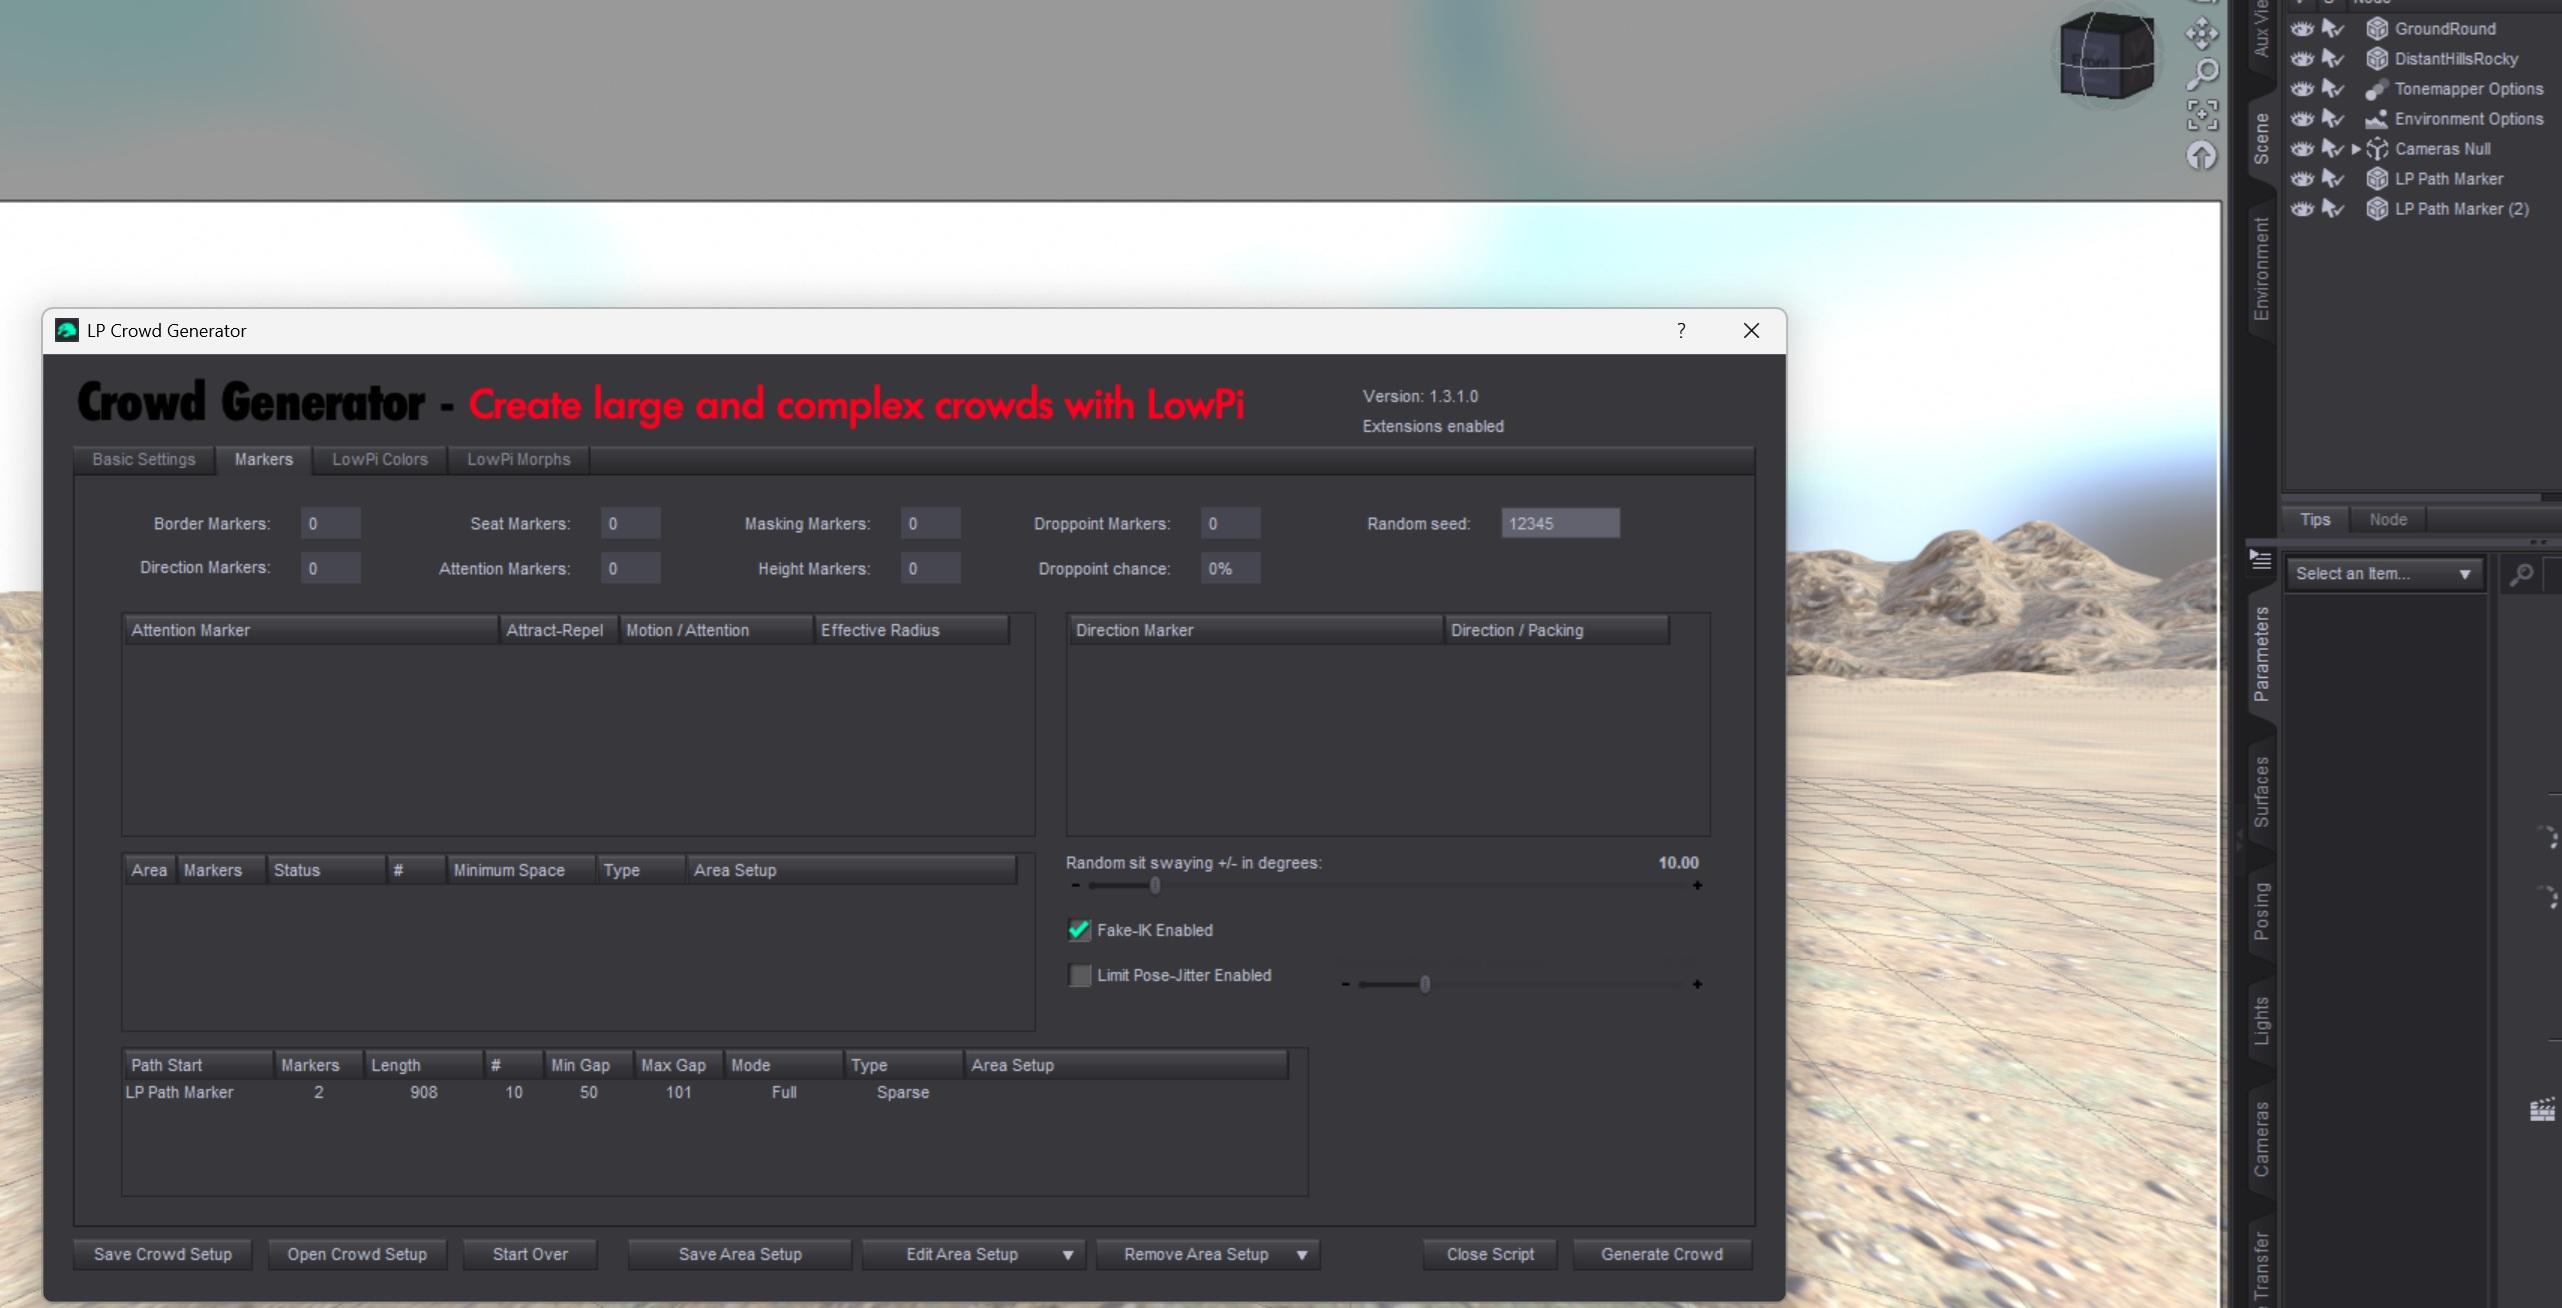This screenshot has height=1308, width=2562.
Task: Click the Parameters pane search magnifier icon
Action: pyautogui.click(x=2521, y=574)
